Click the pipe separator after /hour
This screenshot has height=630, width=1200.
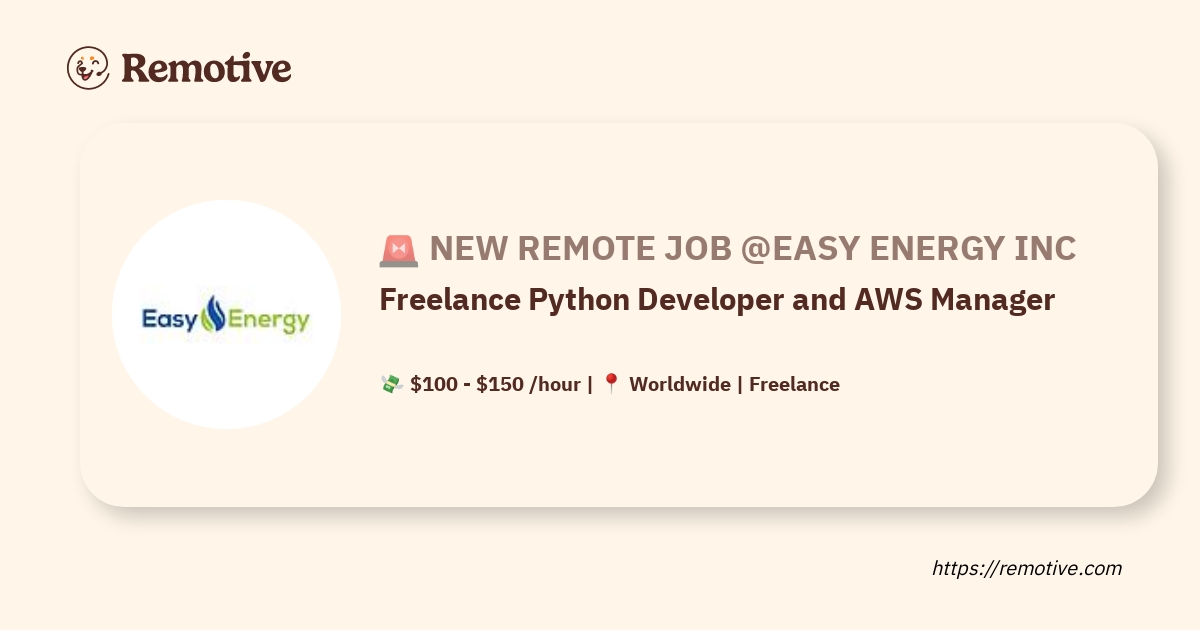(590, 384)
